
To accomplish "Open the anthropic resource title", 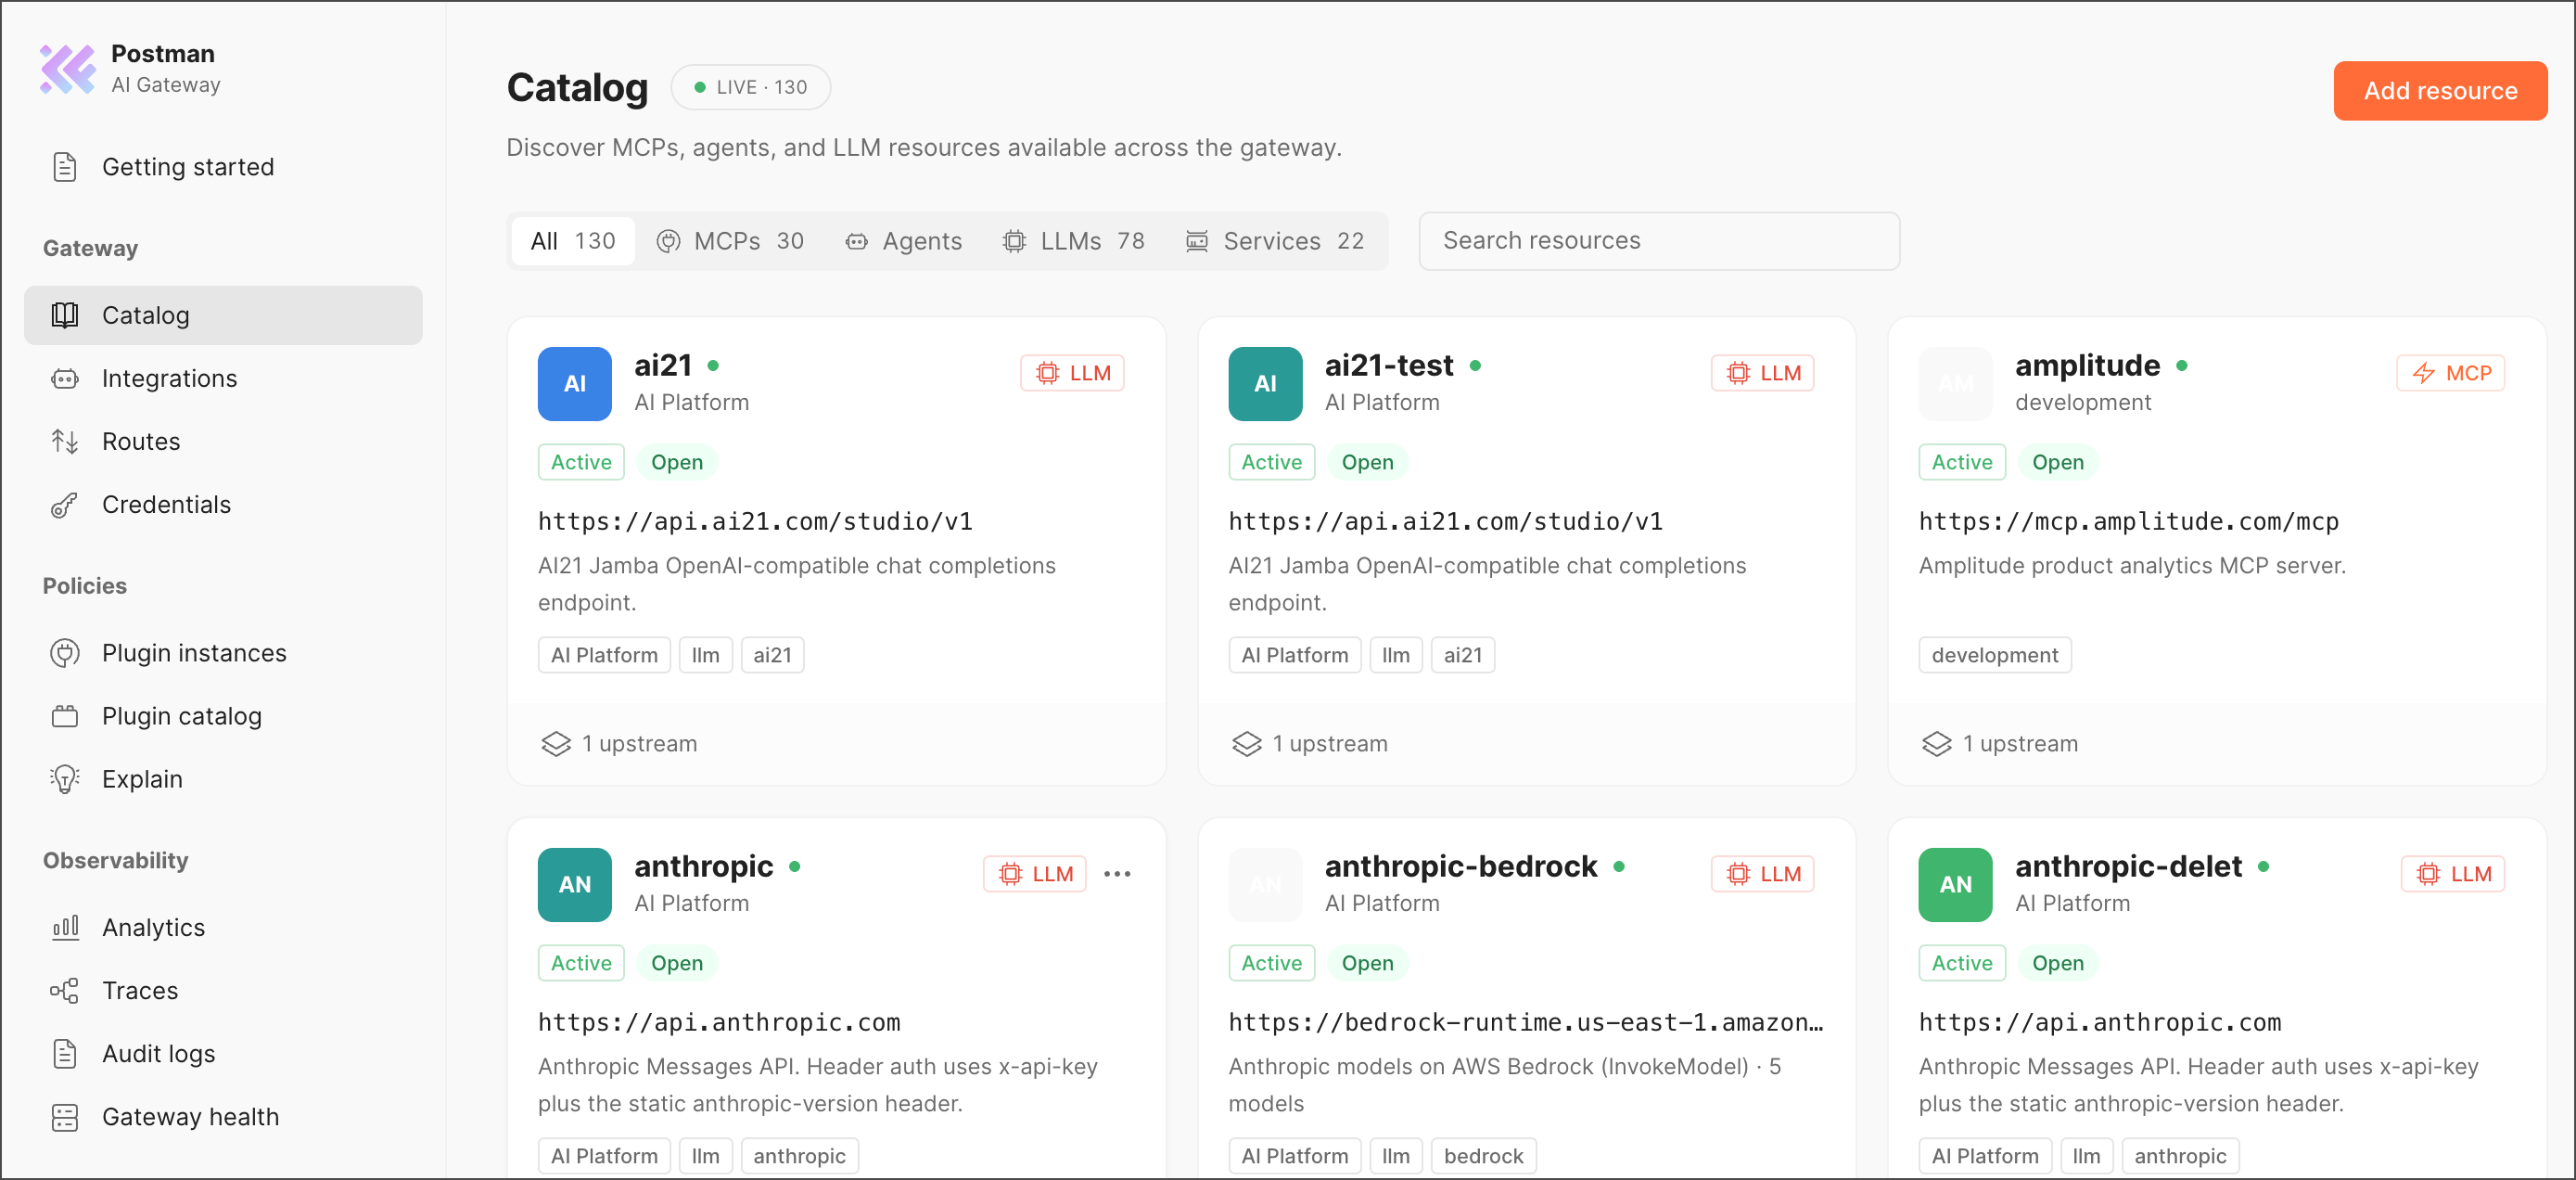I will coord(704,867).
